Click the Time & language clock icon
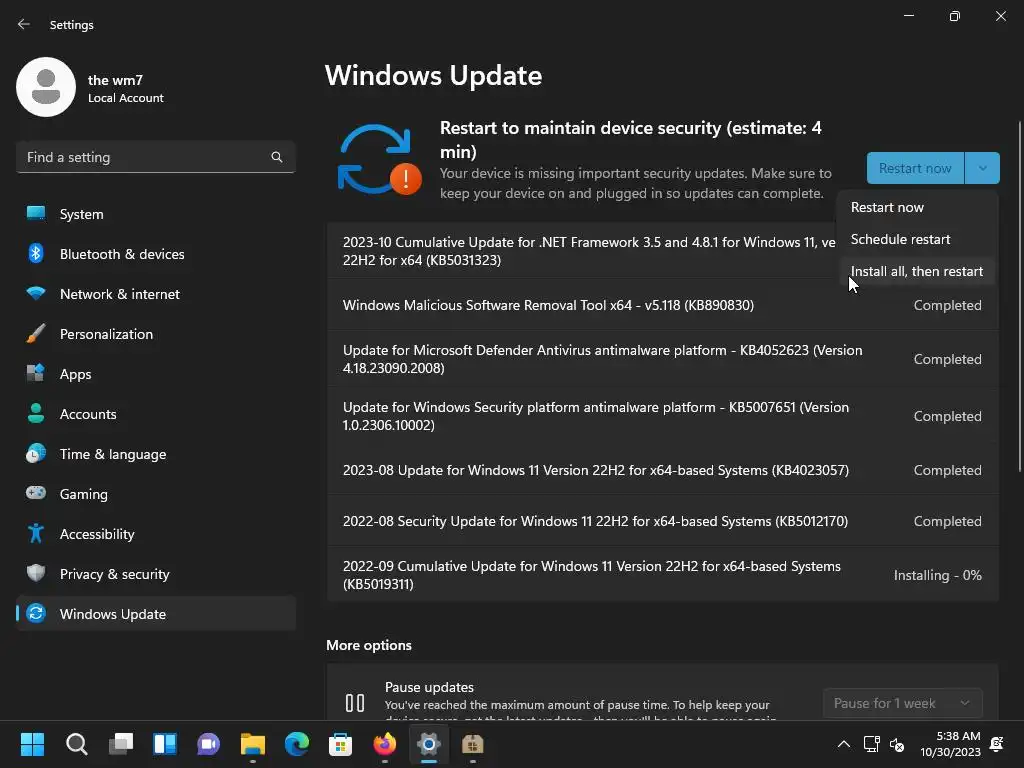This screenshot has width=1024, height=768. (x=36, y=453)
